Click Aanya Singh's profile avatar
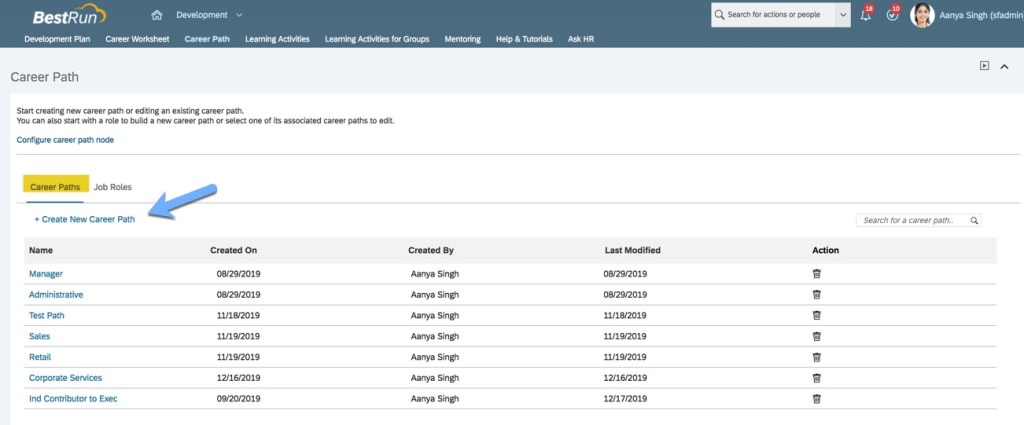 (922, 16)
